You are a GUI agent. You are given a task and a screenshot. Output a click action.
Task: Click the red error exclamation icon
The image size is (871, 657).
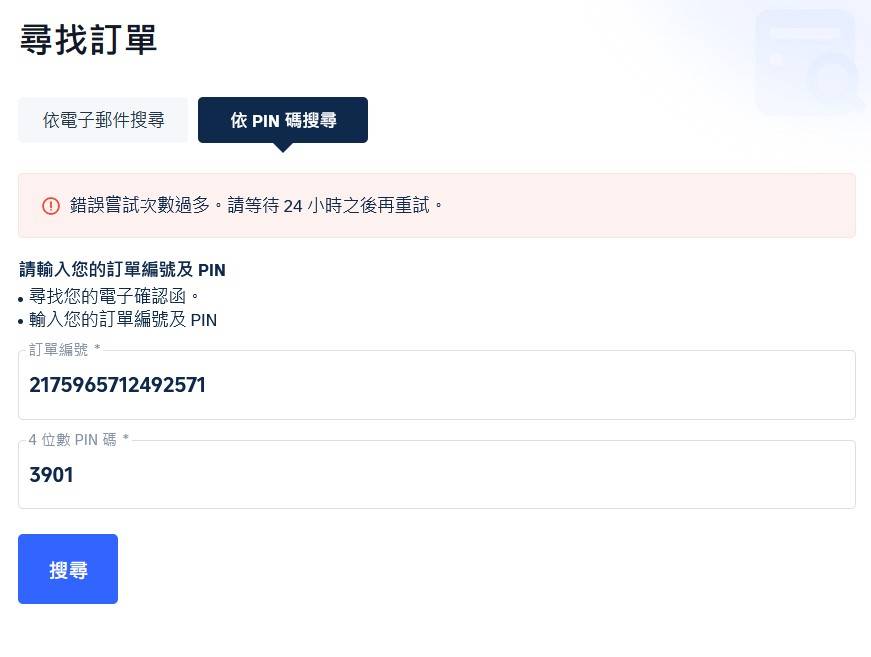[51, 205]
